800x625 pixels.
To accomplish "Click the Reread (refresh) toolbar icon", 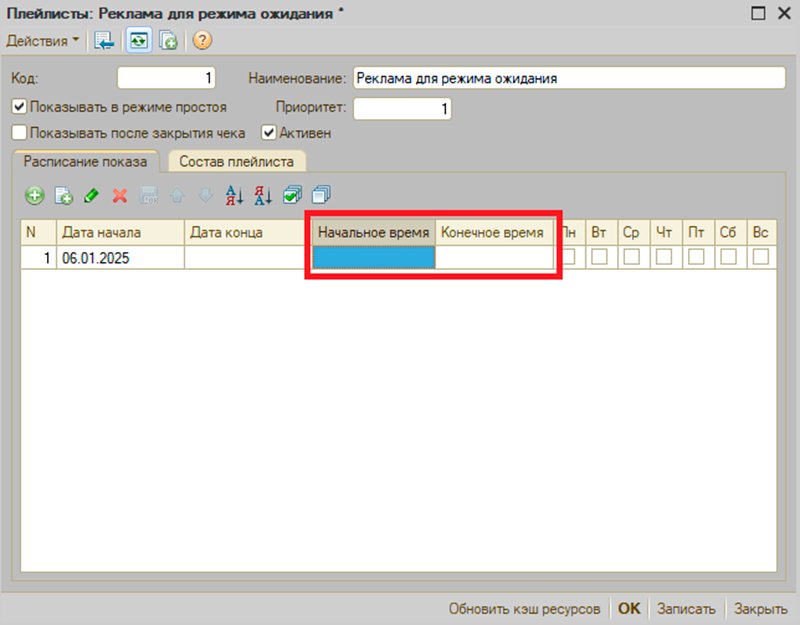I will tap(139, 40).
